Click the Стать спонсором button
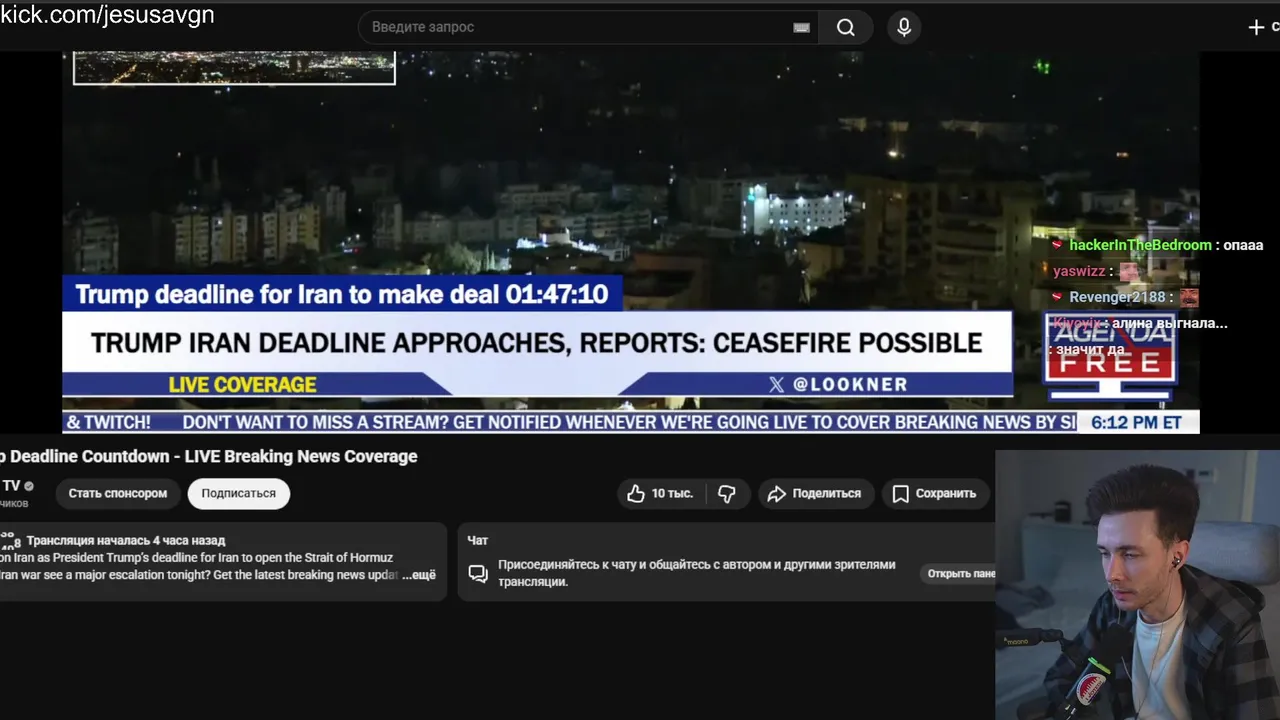The height and width of the screenshot is (720, 1280). point(118,493)
